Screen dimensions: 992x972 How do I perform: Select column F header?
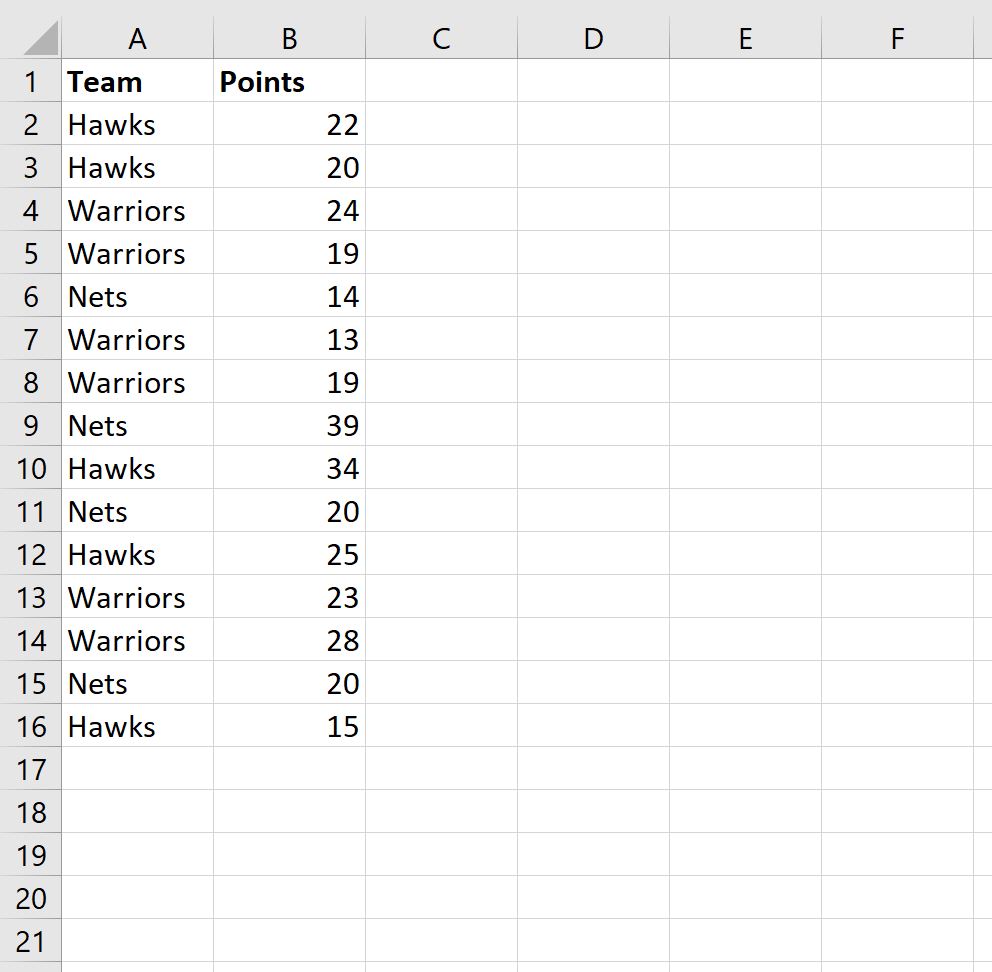(x=897, y=38)
